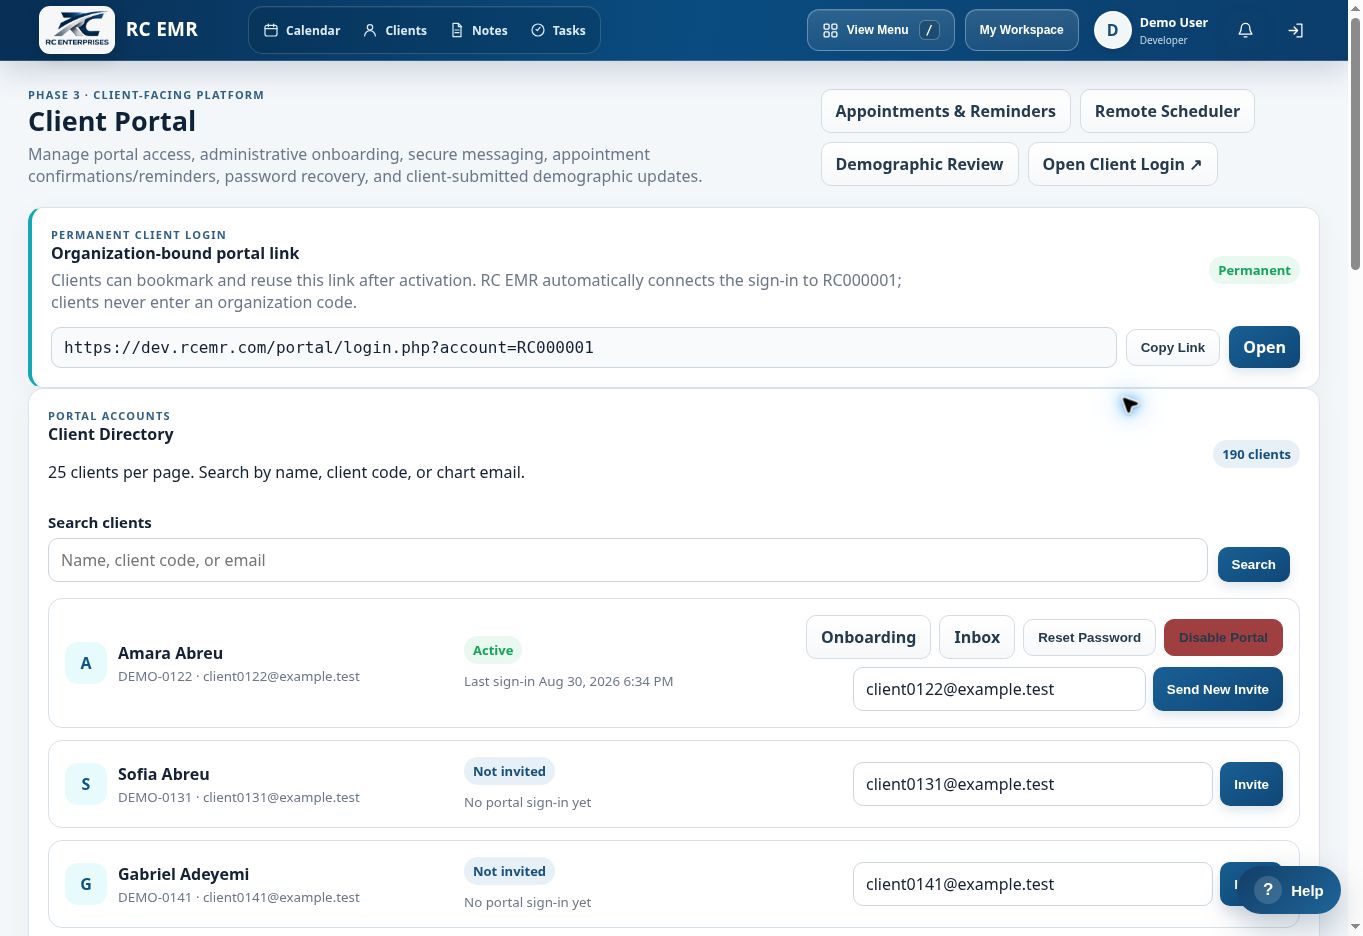Select the Sofia Abreu name
The image size is (1363, 936).
(164, 774)
